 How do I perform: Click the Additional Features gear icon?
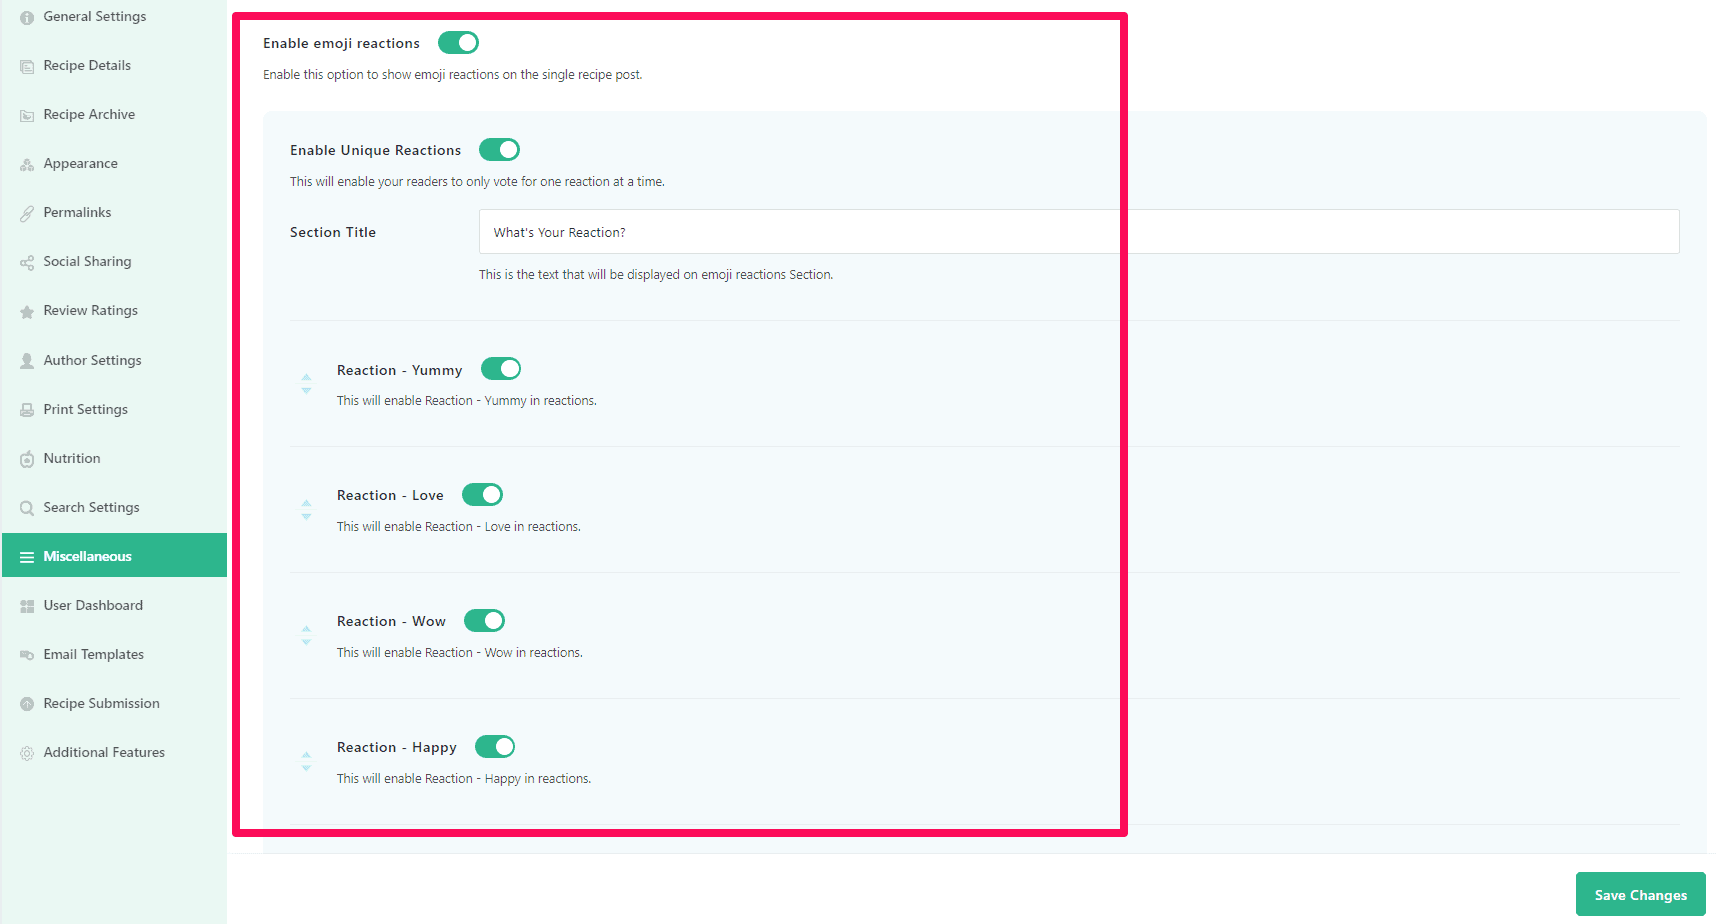point(27,753)
